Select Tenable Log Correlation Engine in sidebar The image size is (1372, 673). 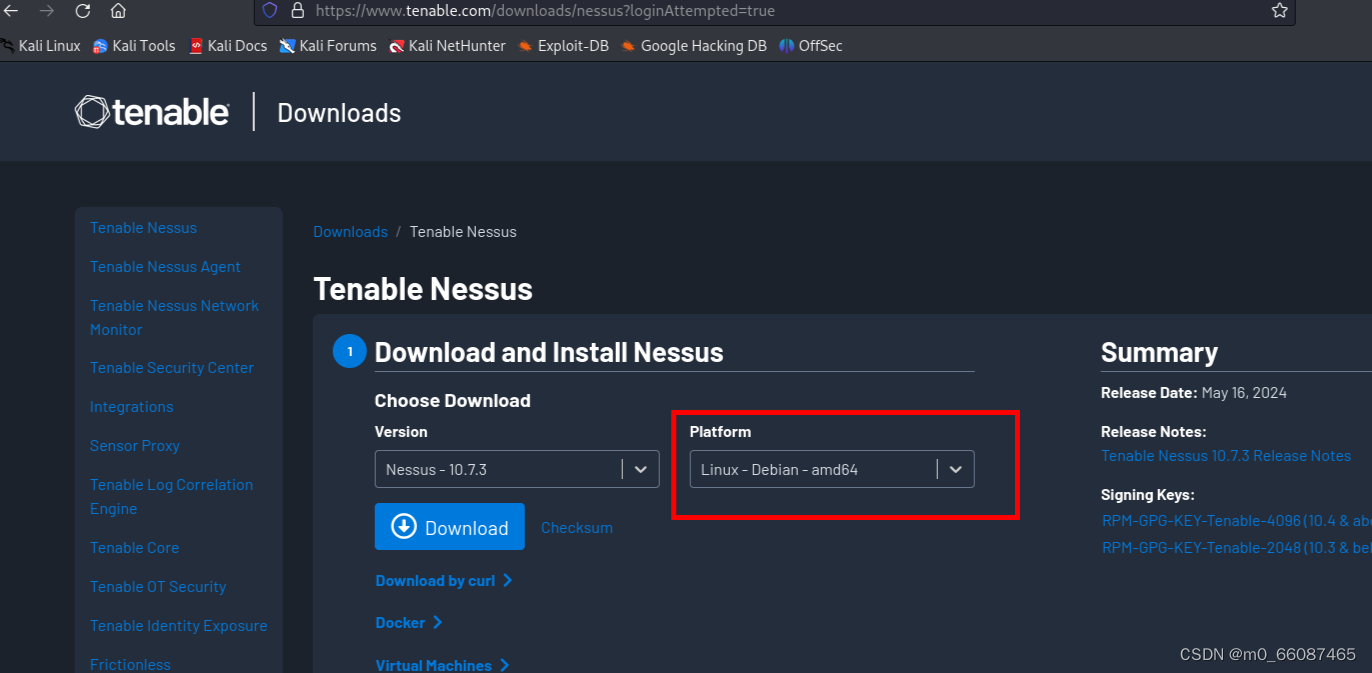(171, 496)
